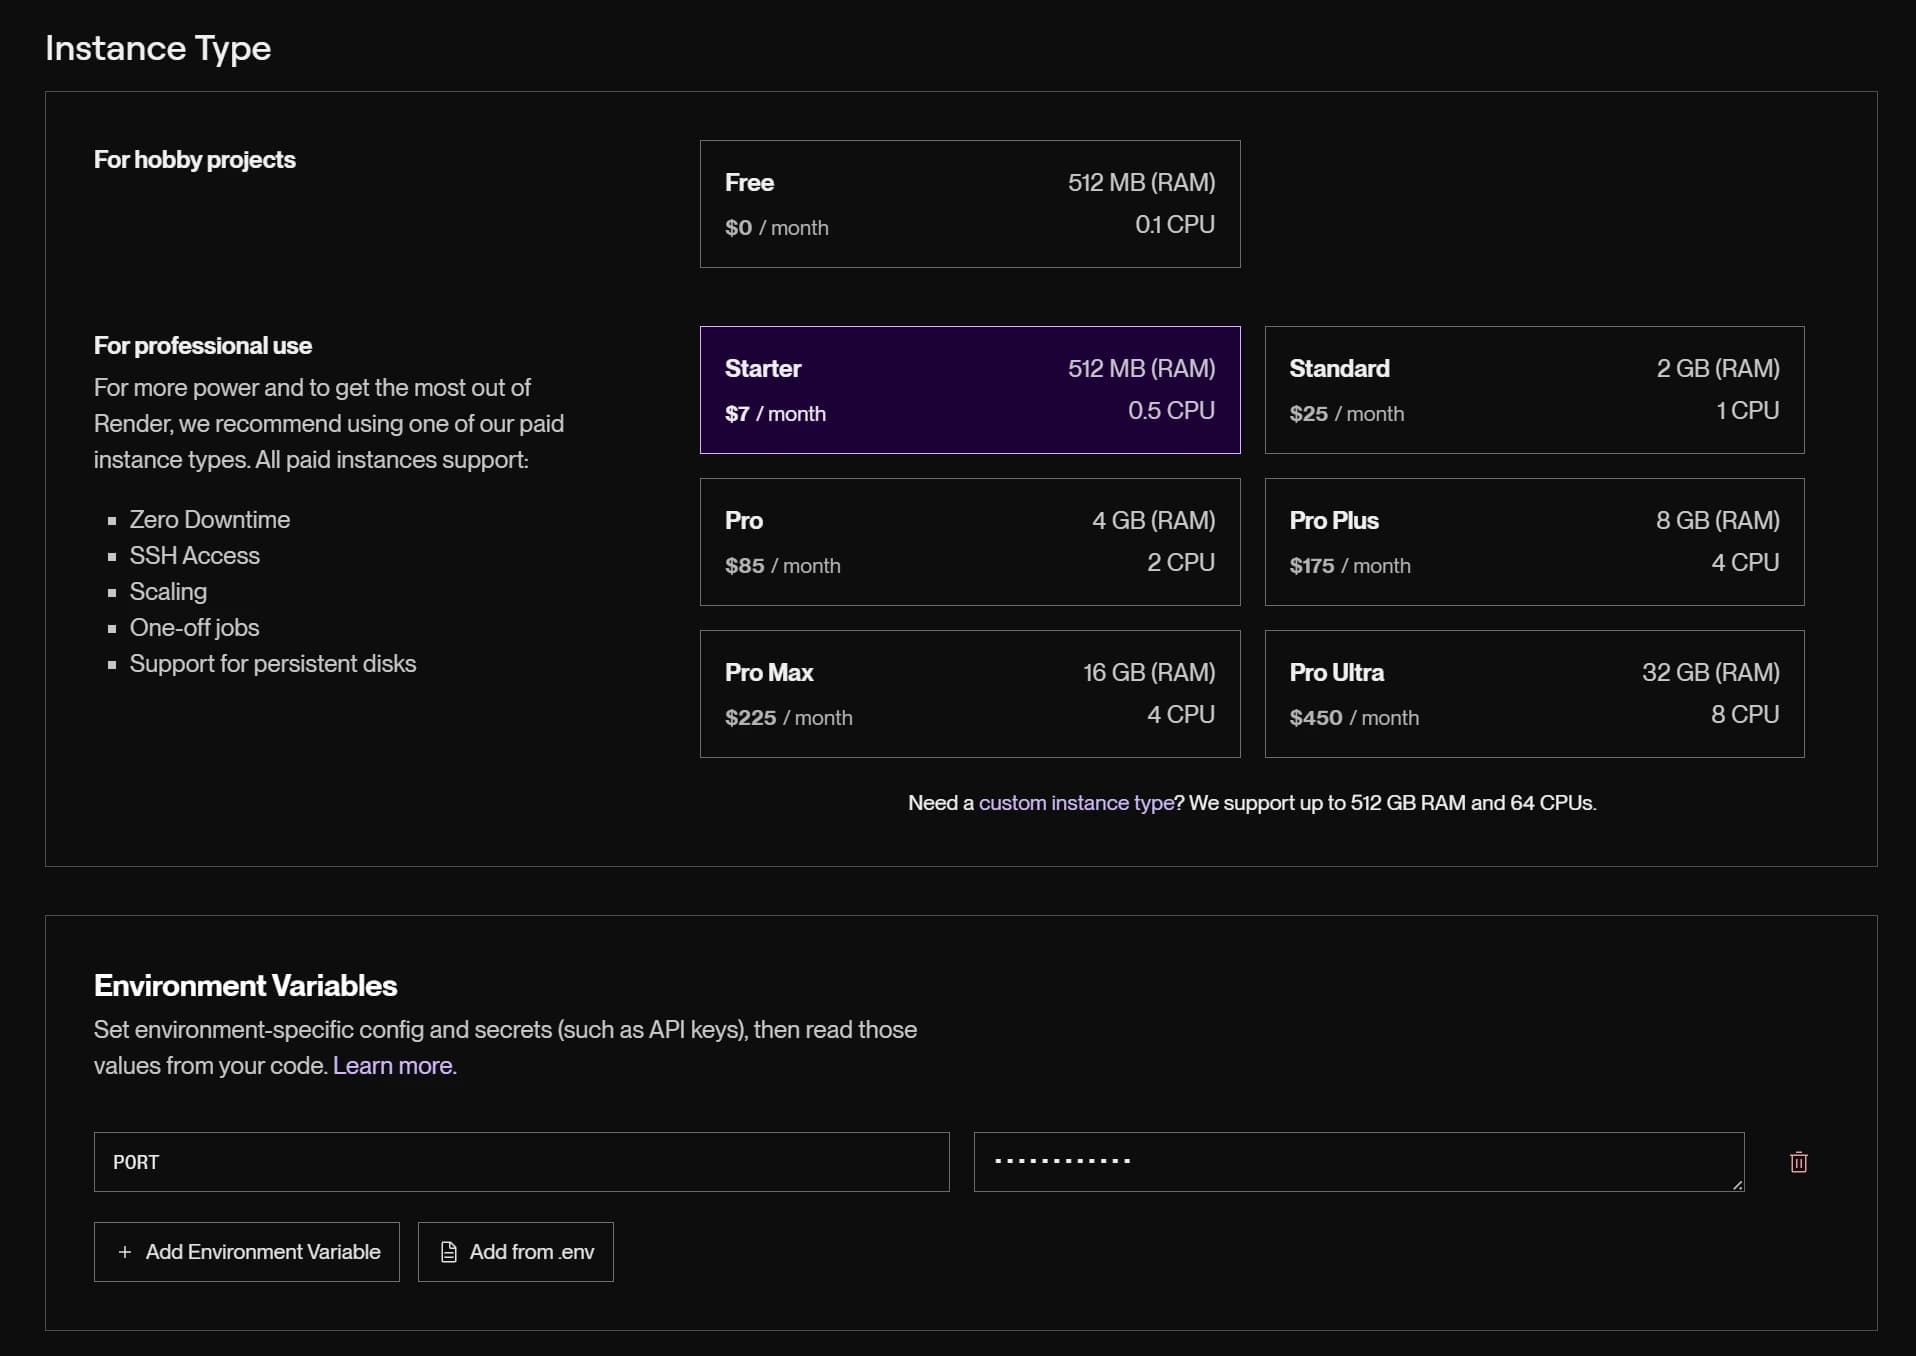Select the Pro Ultra instance type

(1533, 694)
